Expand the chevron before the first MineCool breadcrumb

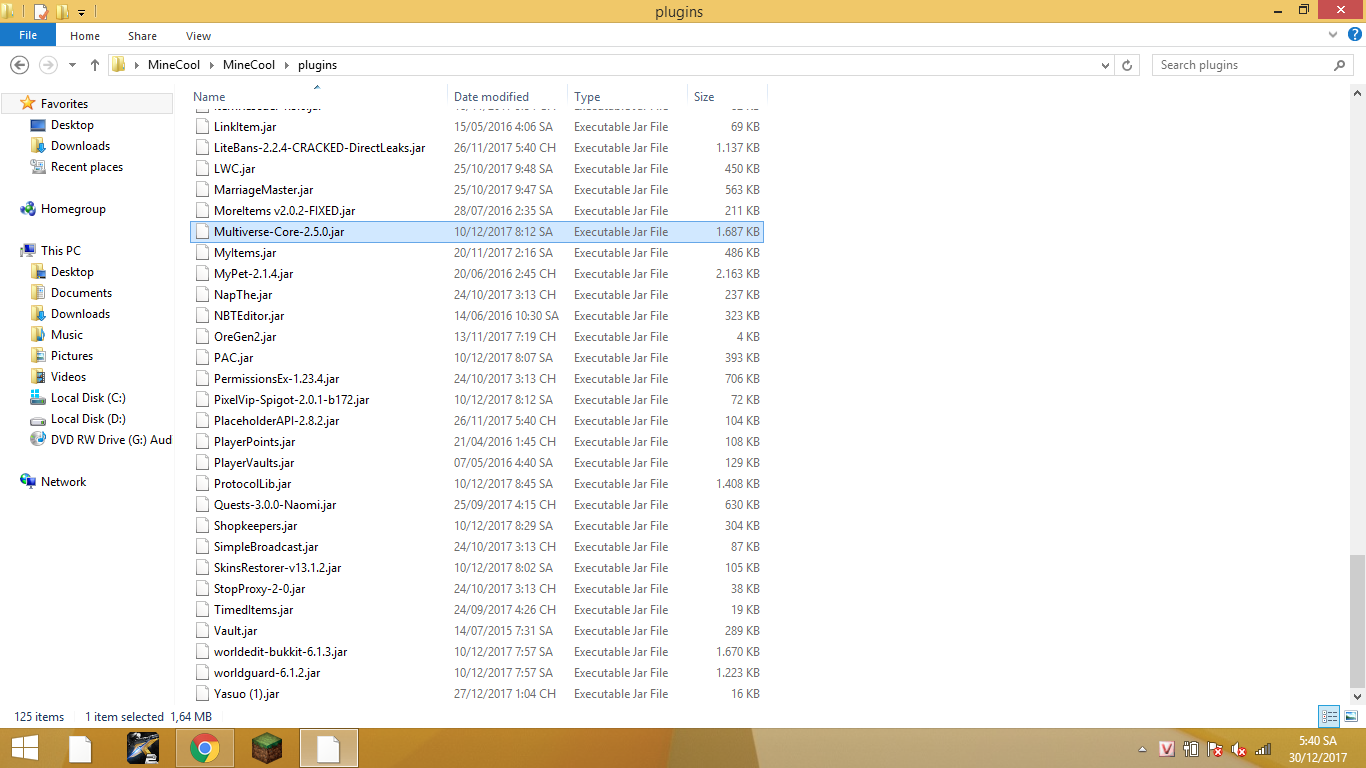coord(137,65)
